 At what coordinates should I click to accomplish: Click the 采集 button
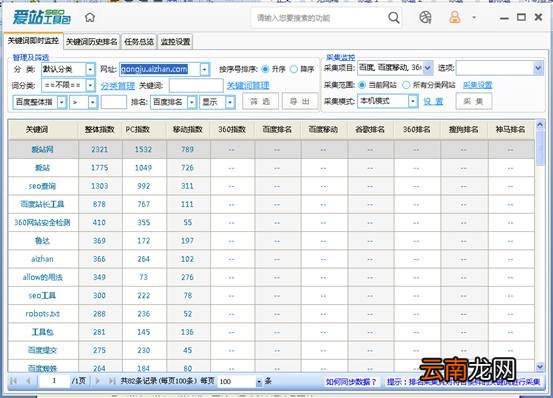pyautogui.click(x=474, y=102)
